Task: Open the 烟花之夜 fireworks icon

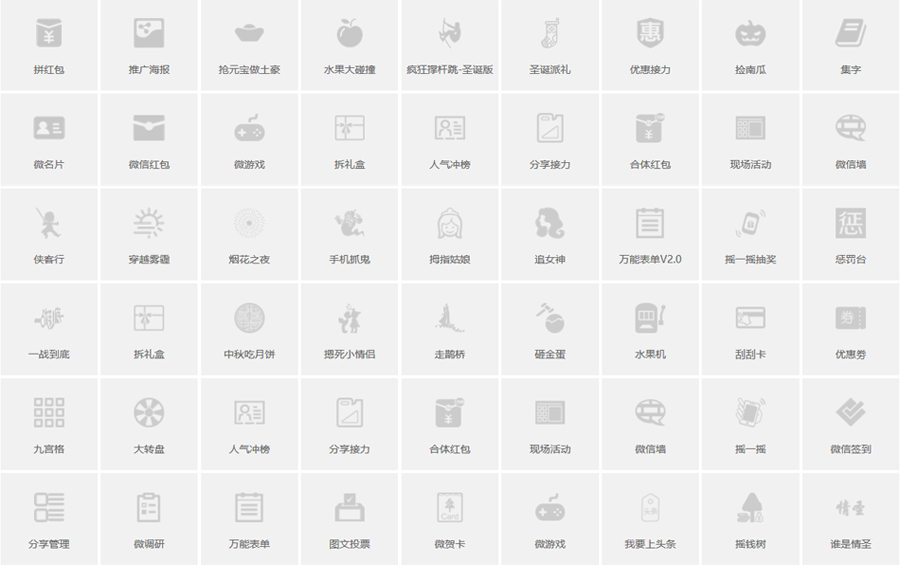Action: (x=249, y=223)
